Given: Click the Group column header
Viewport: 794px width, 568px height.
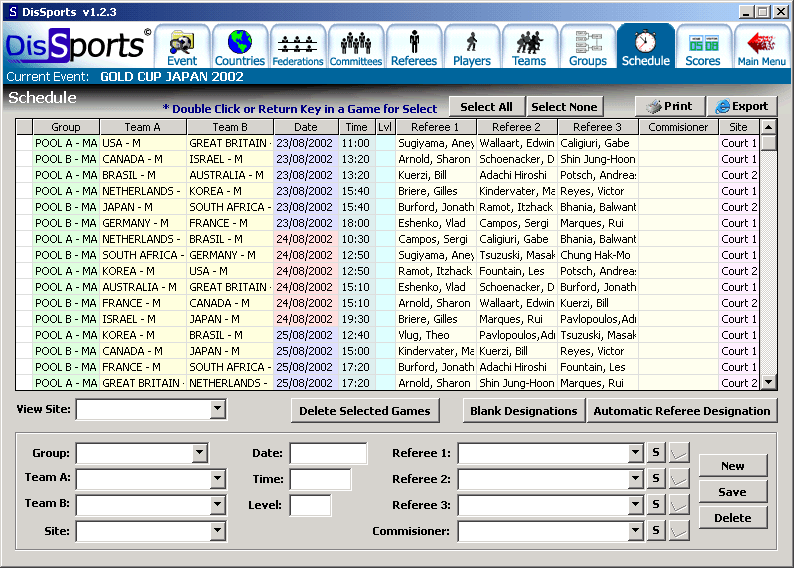Looking at the screenshot, I should [x=66, y=127].
